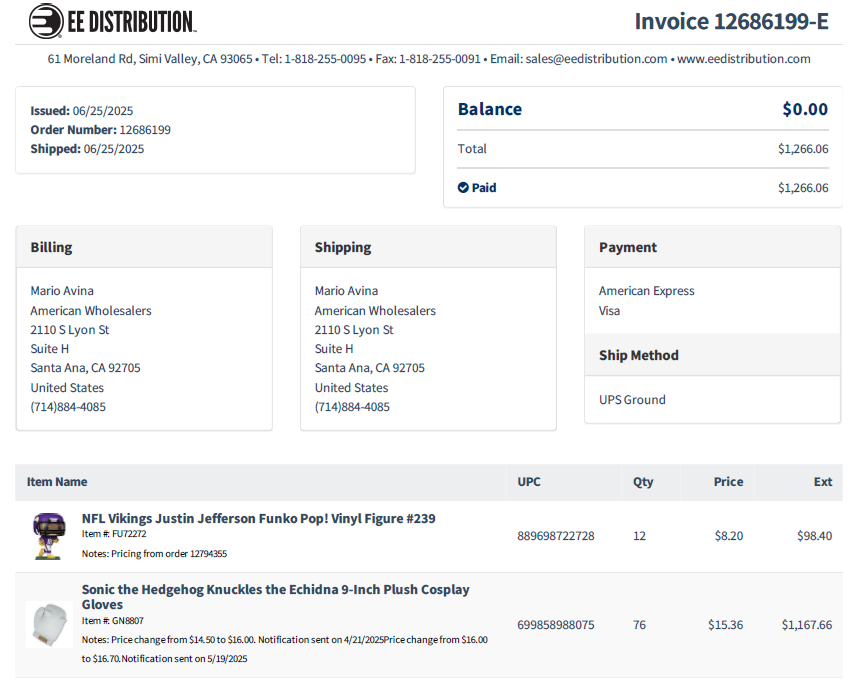
Task: Click the sales@eedistribution.com email address
Action: pyautogui.click(x=596, y=59)
